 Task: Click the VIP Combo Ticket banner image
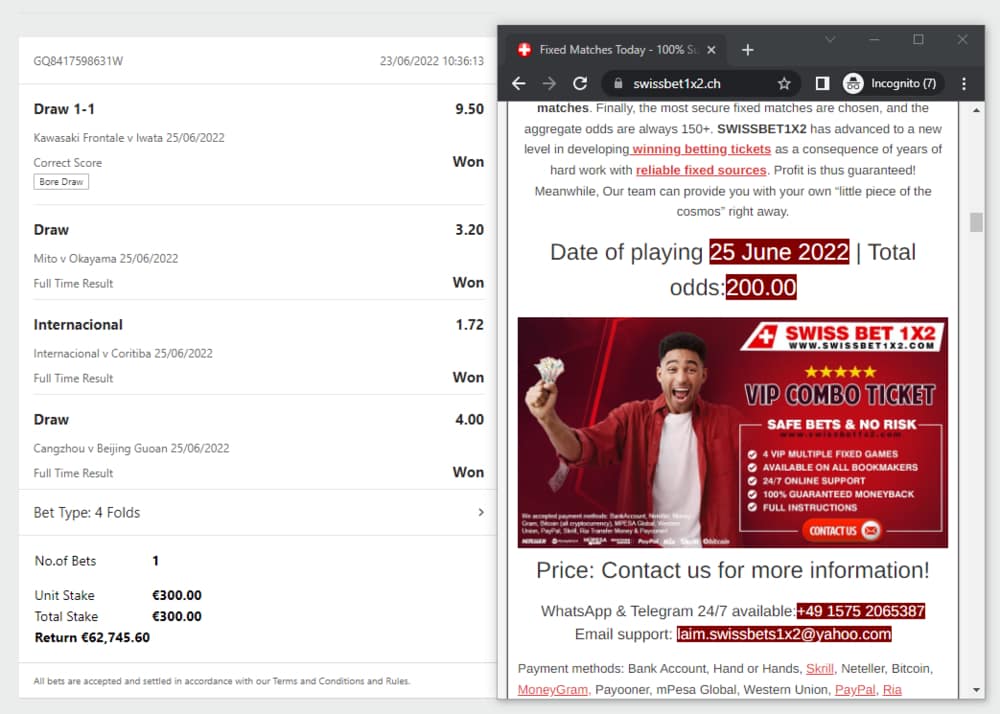733,432
